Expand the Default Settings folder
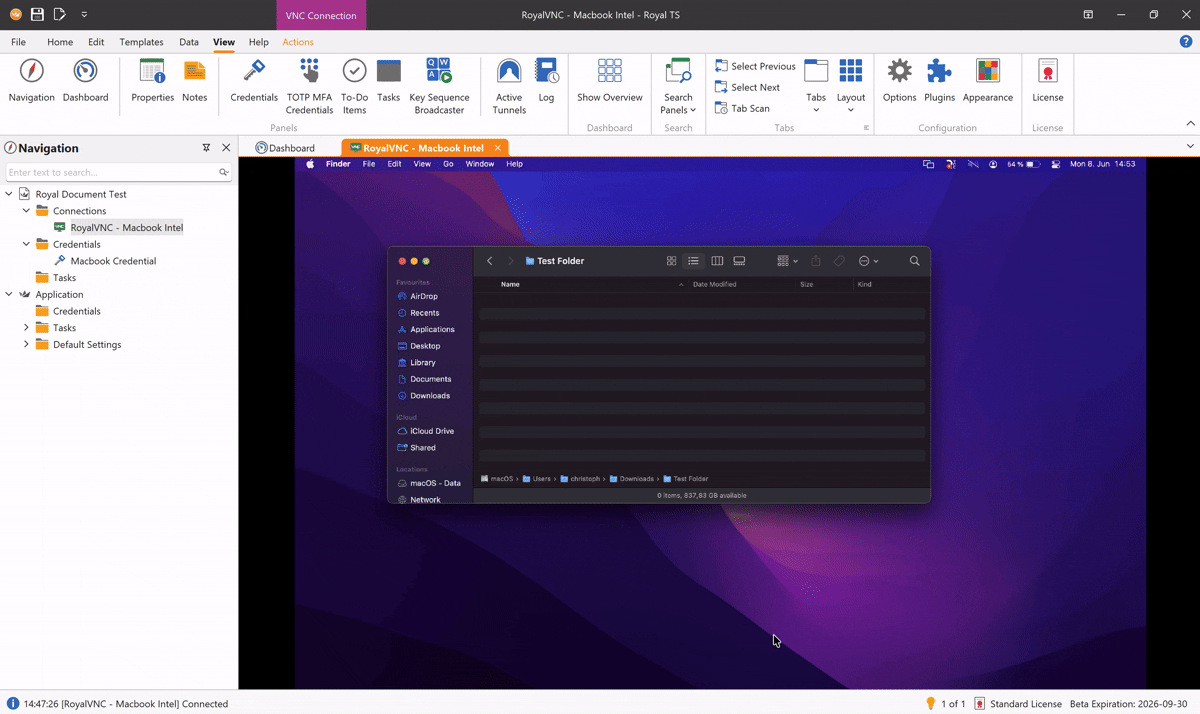This screenshot has width=1200, height=714. [26, 344]
